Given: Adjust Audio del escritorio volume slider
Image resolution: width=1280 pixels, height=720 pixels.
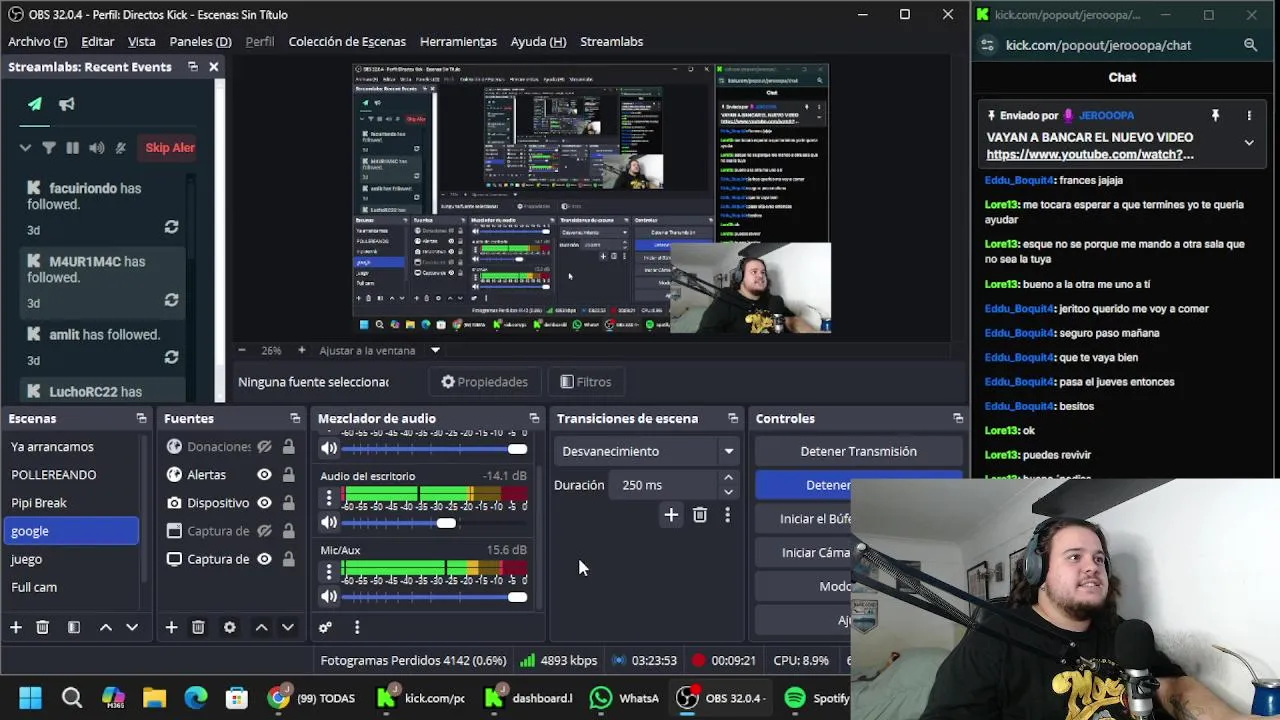Looking at the screenshot, I should (x=435, y=522).
